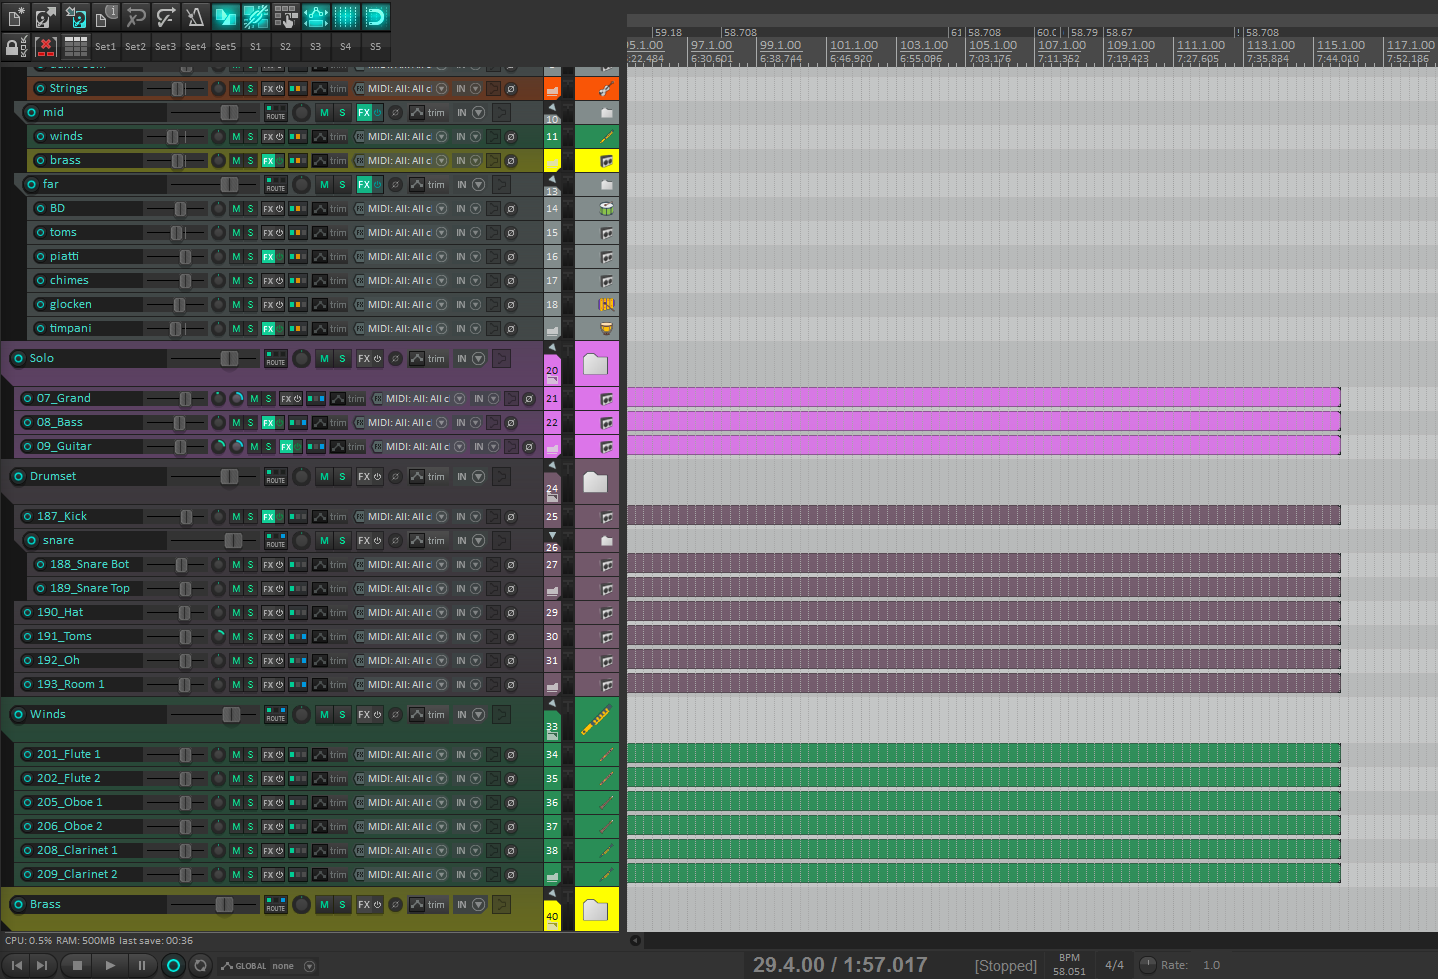
Task: Click the 09_Guitar pink media item
Action: pyautogui.click(x=983, y=446)
